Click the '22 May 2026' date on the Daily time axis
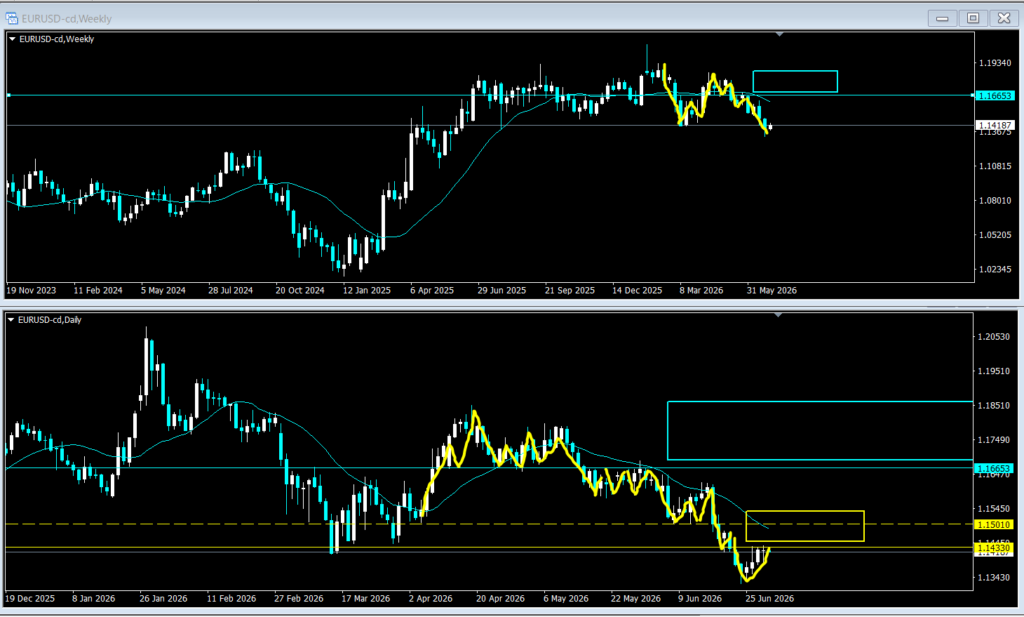The height and width of the screenshot is (617, 1024). (x=635, y=599)
